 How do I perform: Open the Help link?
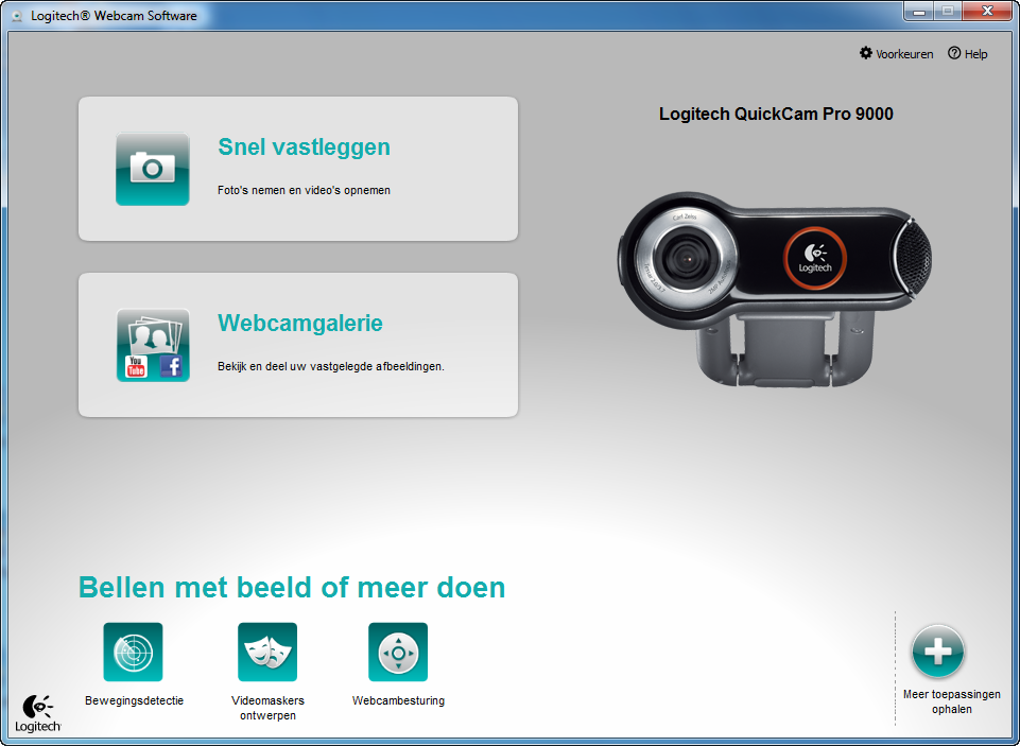click(967, 54)
